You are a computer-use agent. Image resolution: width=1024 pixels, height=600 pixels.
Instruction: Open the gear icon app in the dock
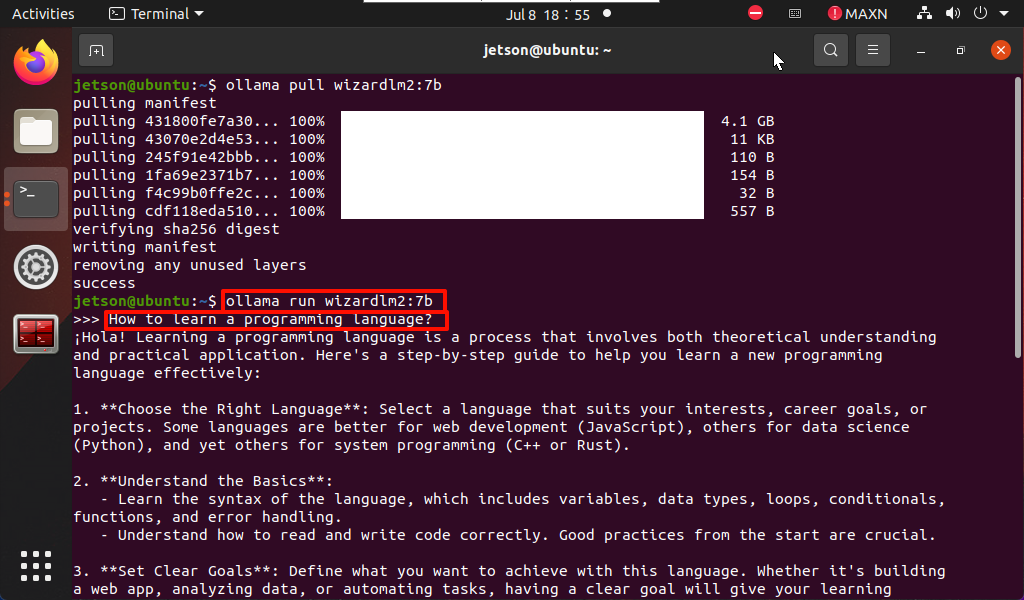point(36,267)
